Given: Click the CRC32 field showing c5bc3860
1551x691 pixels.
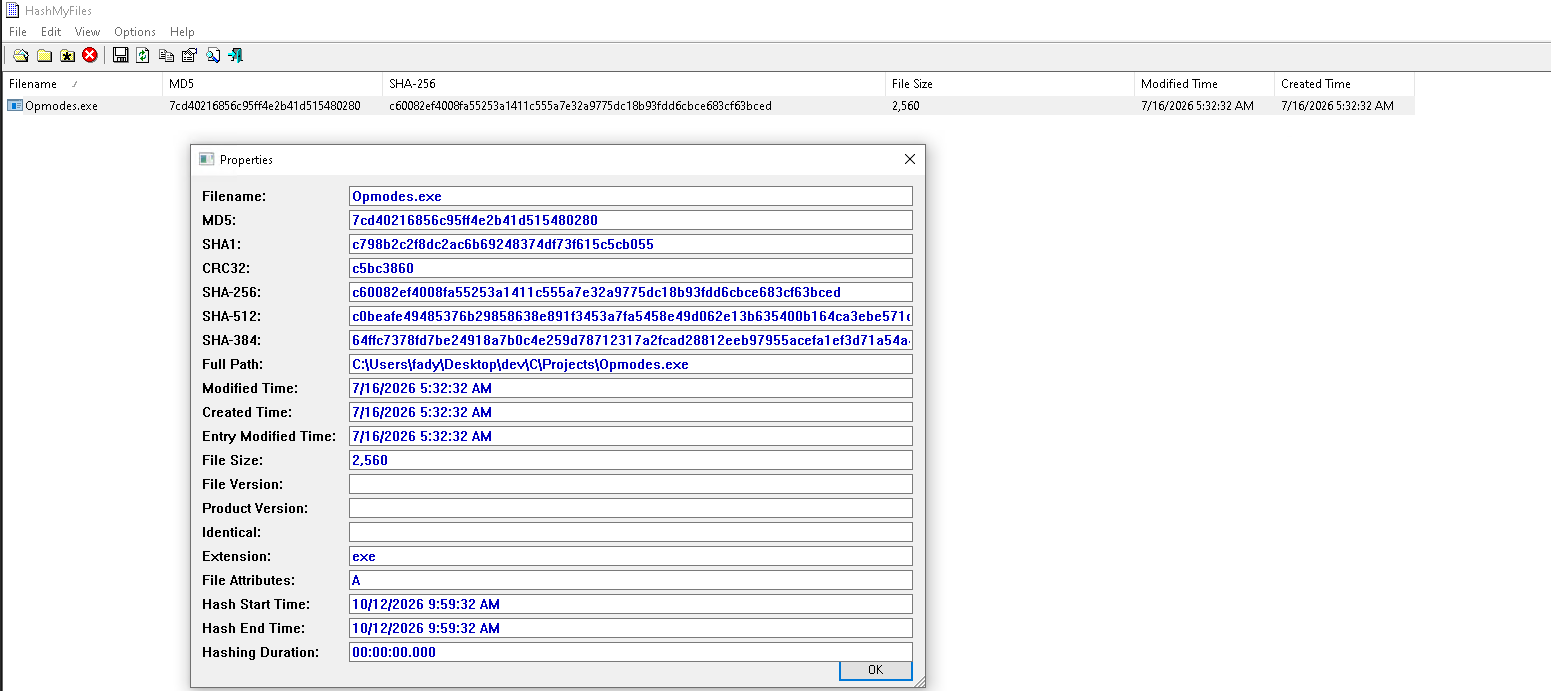Looking at the screenshot, I should 631,268.
